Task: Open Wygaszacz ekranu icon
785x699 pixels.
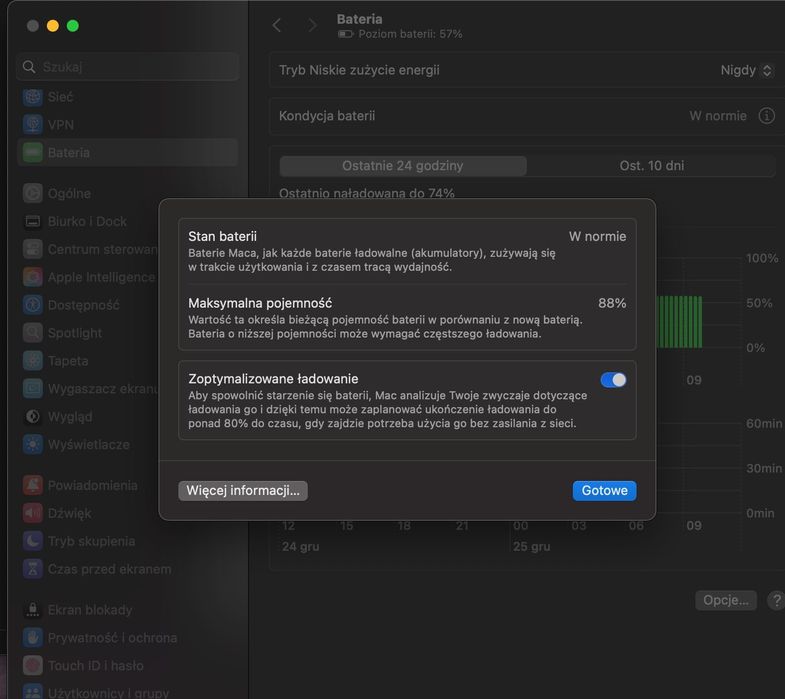Action: pos(33,389)
